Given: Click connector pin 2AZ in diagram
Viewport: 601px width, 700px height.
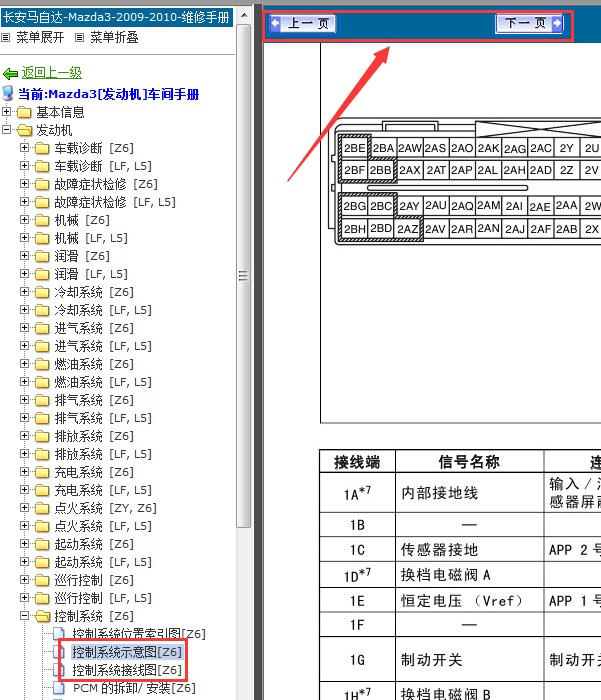Looking at the screenshot, I should tap(408, 229).
